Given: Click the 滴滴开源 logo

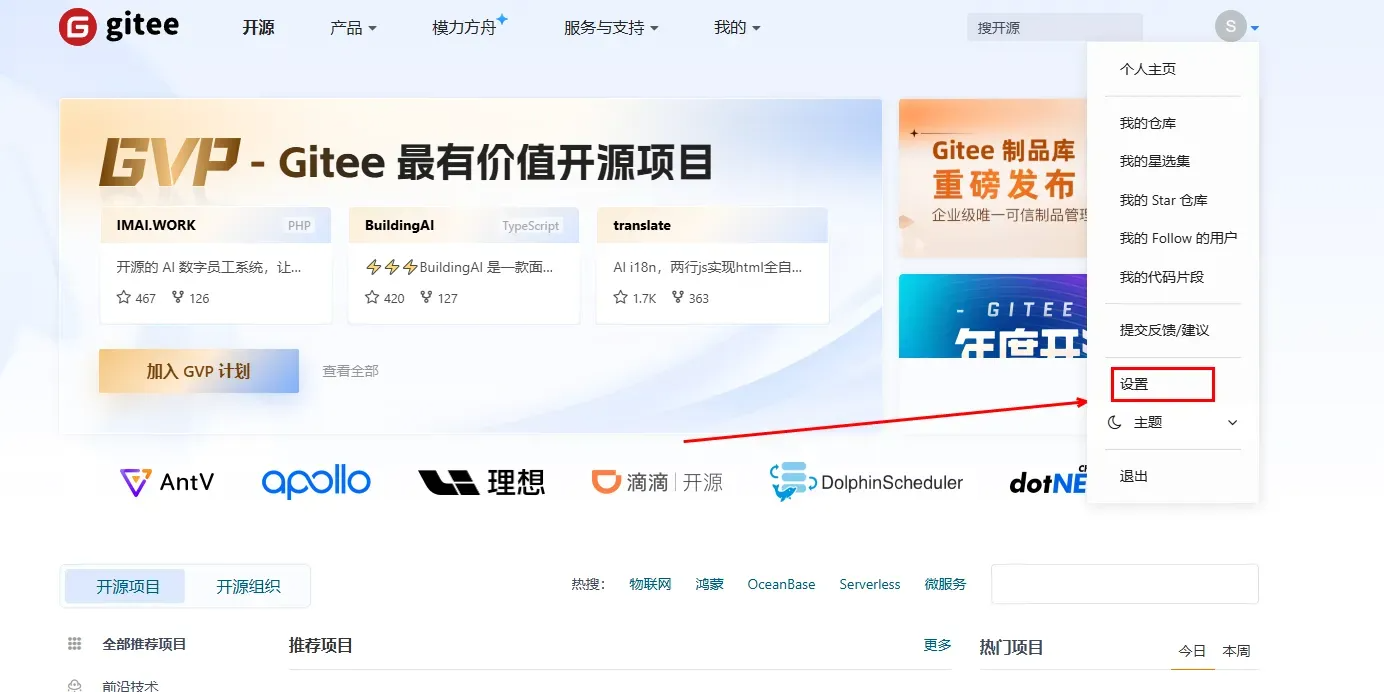Looking at the screenshot, I should 657,482.
